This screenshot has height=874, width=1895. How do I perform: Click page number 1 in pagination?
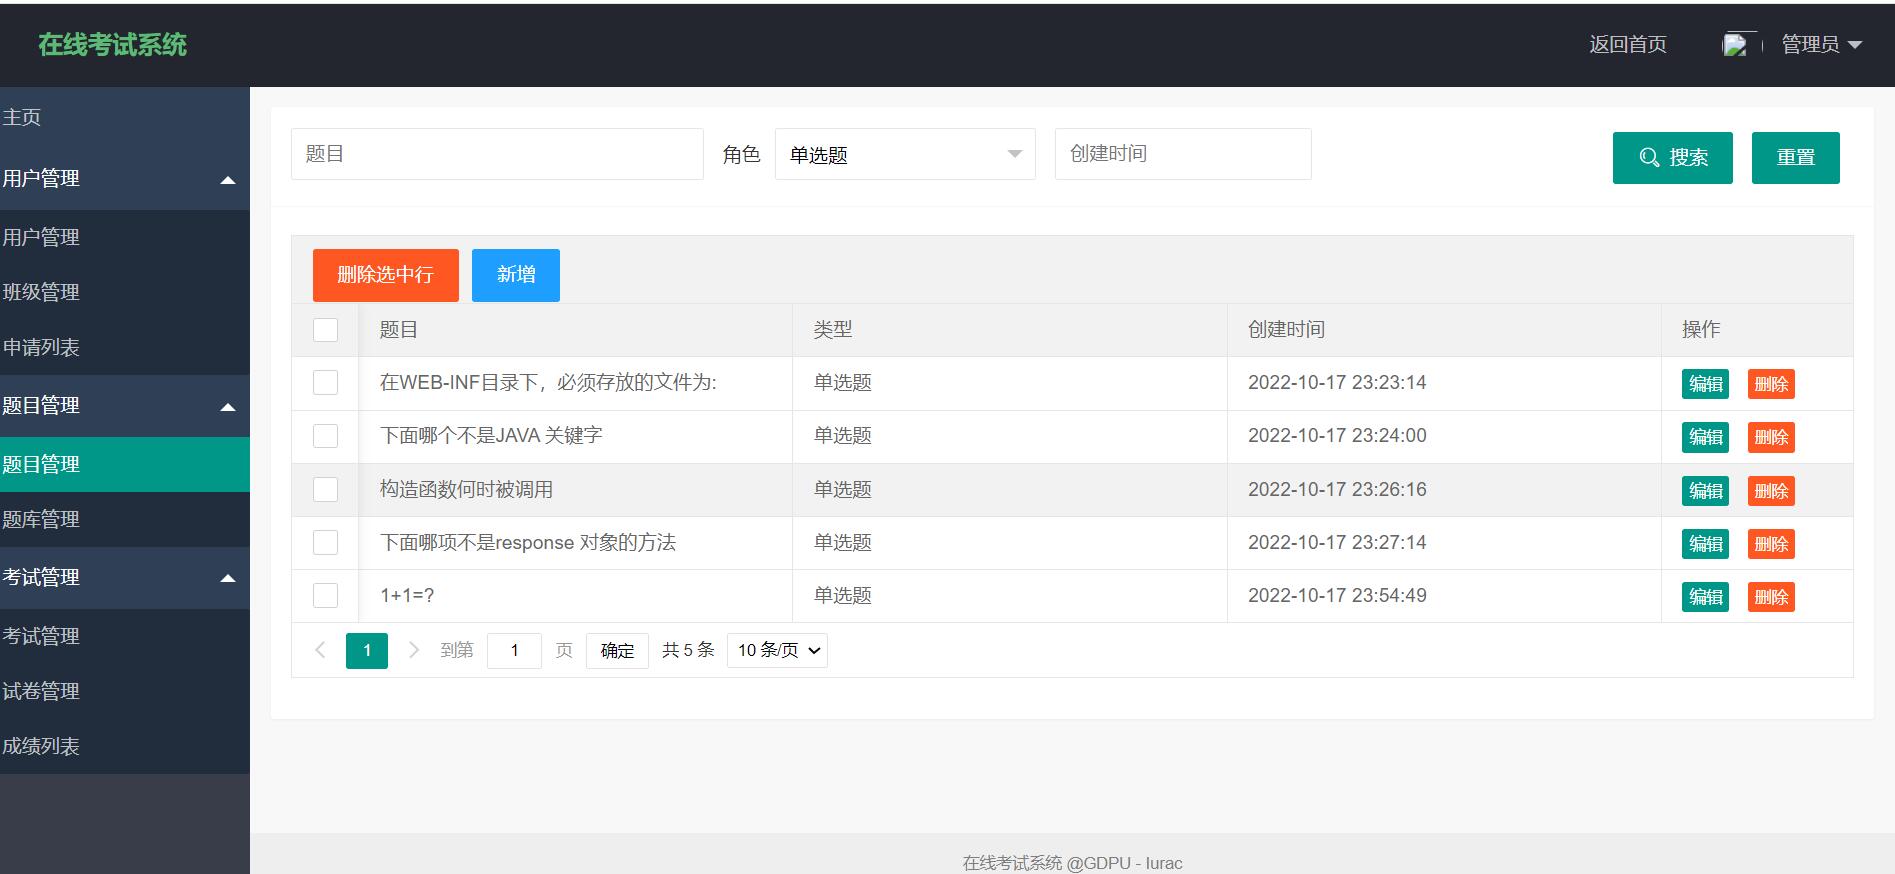367,650
